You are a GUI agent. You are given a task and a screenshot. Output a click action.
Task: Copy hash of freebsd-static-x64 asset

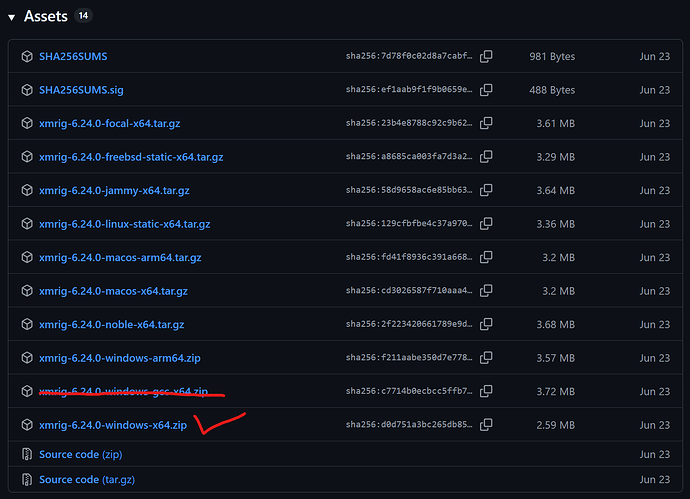(x=486, y=157)
